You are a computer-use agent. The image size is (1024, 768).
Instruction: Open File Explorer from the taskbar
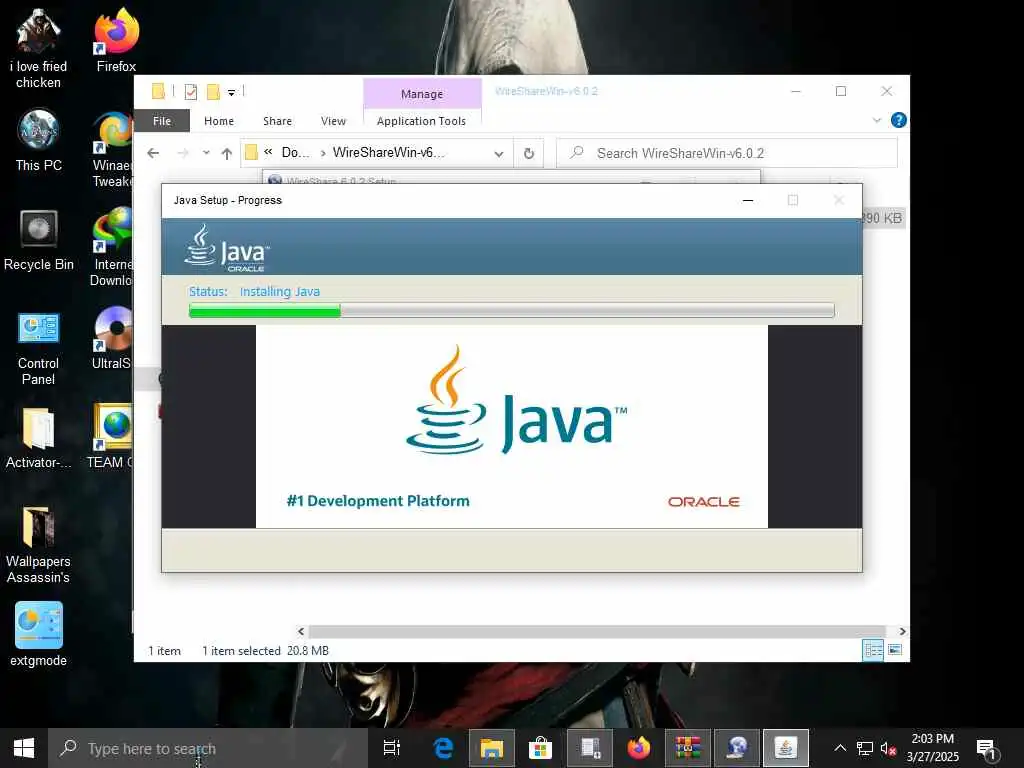pyautogui.click(x=492, y=748)
